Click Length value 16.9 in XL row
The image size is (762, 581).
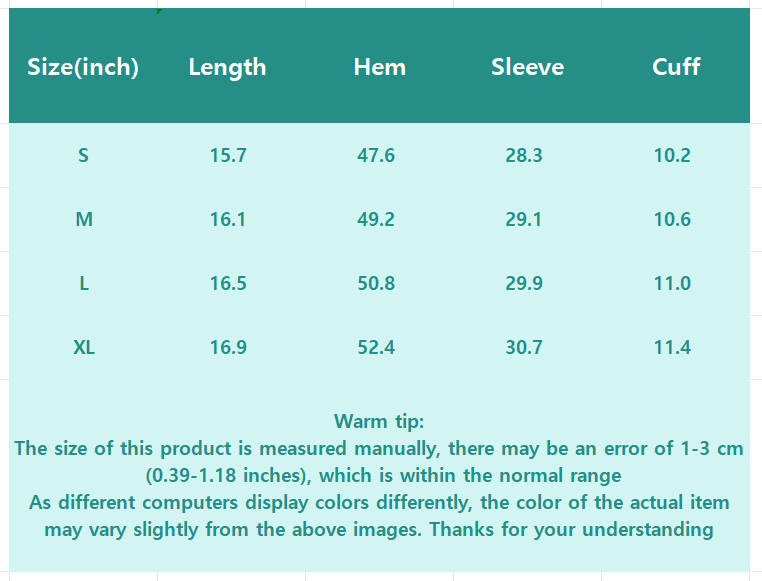tap(228, 347)
